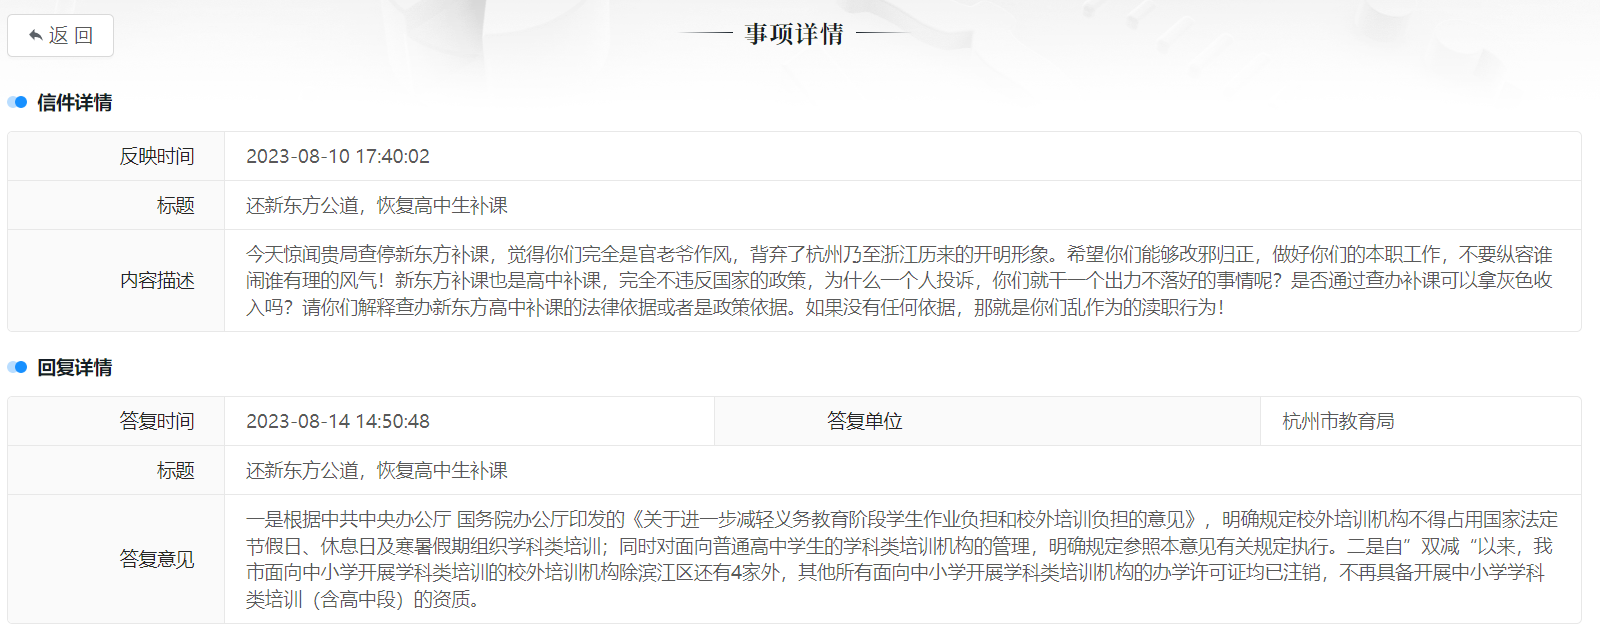Select the timestamp 2023-08-10 17:40:02
Screen dimensions: 1600x636
click(x=338, y=156)
